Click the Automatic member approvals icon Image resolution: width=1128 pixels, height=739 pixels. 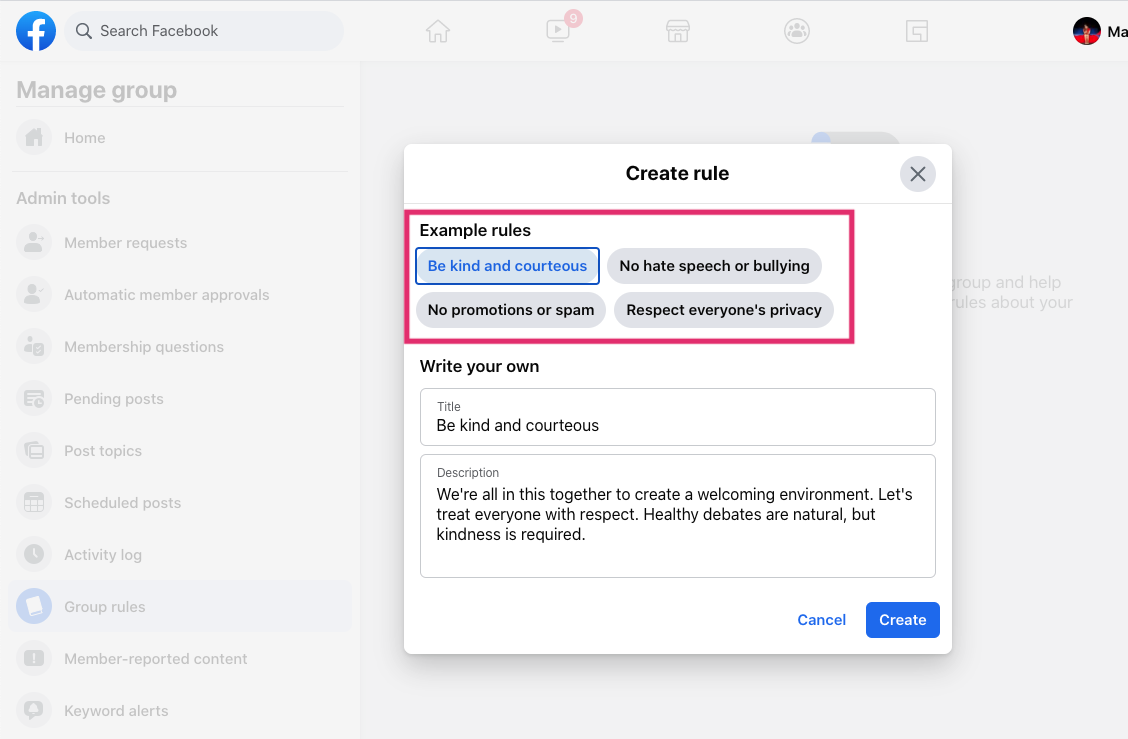tap(34, 294)
